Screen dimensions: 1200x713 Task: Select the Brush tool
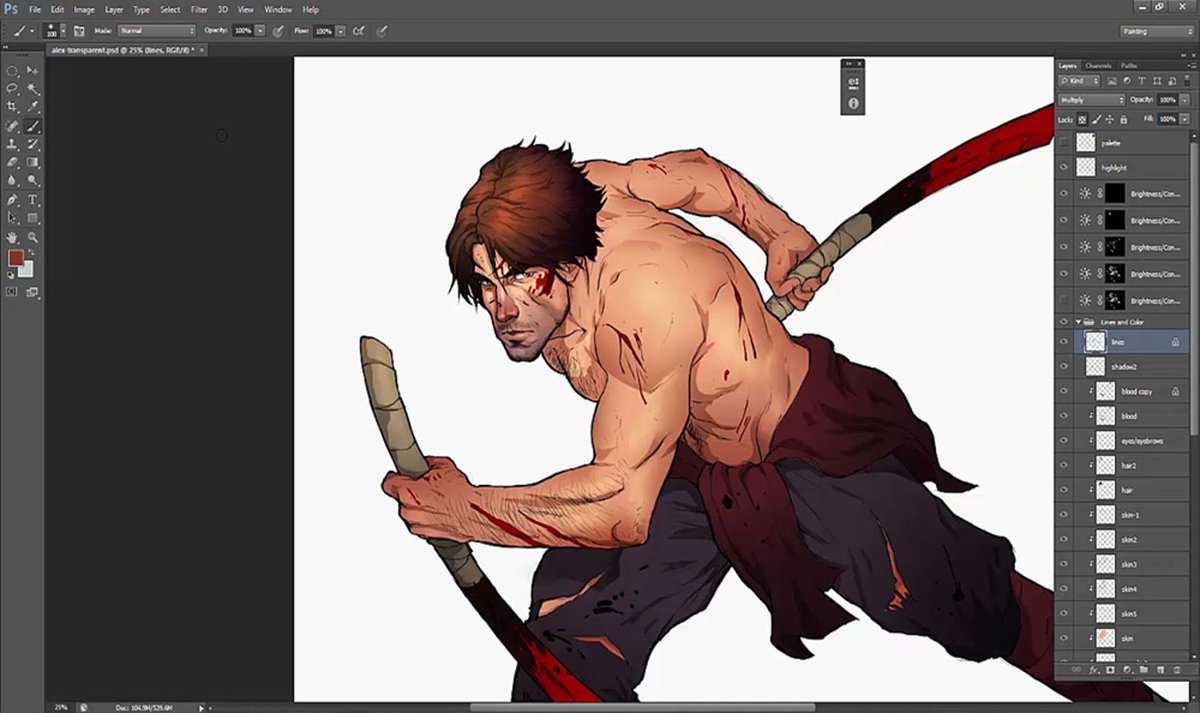33,126
